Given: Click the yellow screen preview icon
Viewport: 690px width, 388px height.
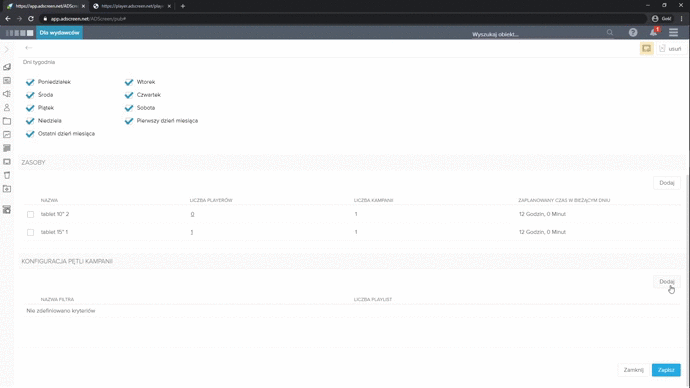Looking at the screenshot, I should (x=646, y=49).
